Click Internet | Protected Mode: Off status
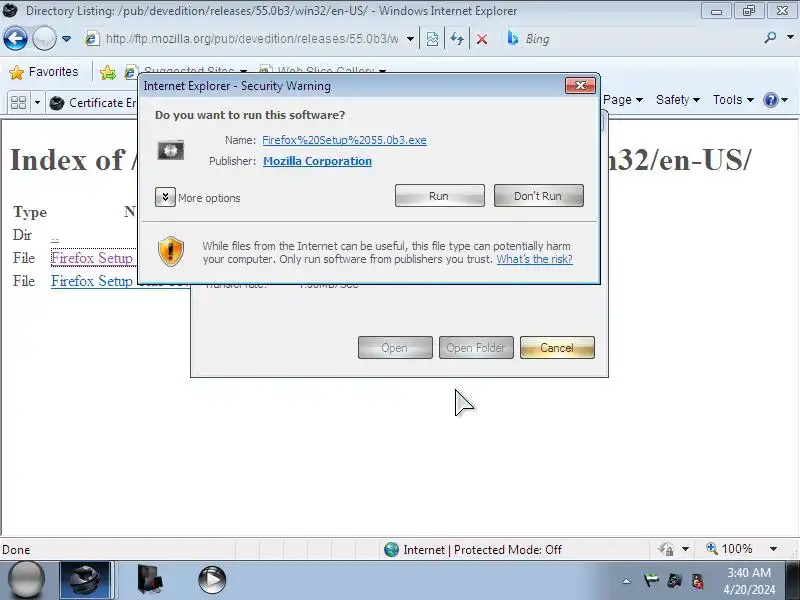Image resolution: width=800 pixels, height=600 pixels. [x=482, y=549]
